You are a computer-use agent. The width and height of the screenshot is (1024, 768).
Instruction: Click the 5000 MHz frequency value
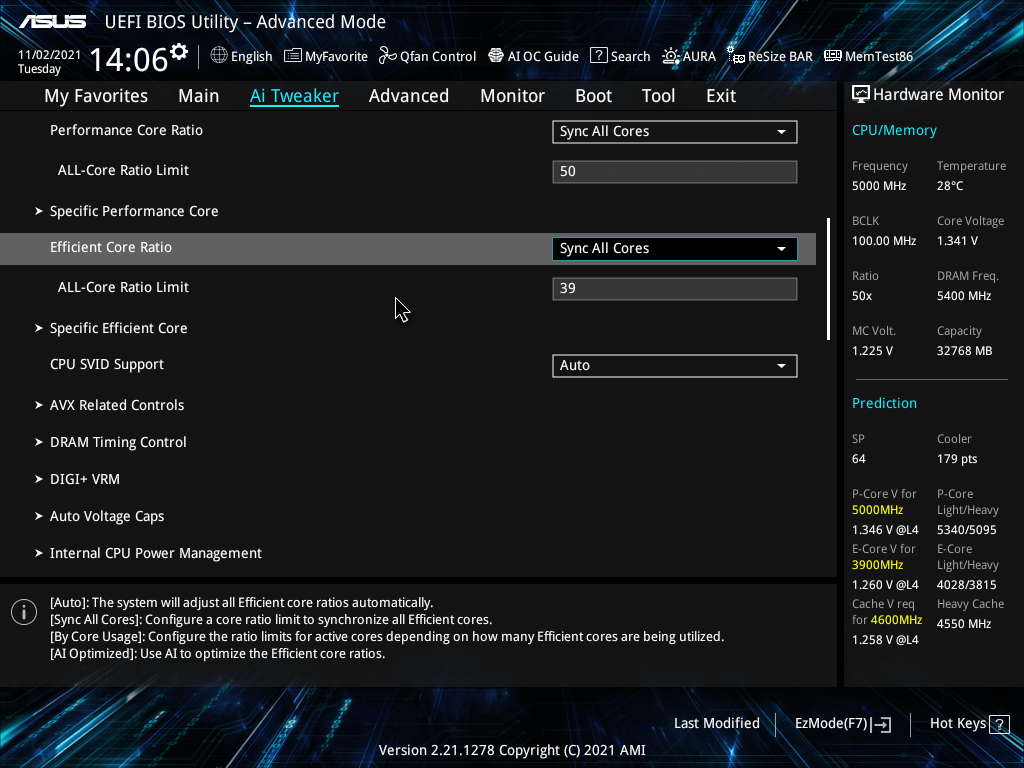pyautogui.click(x=879, y=186)
